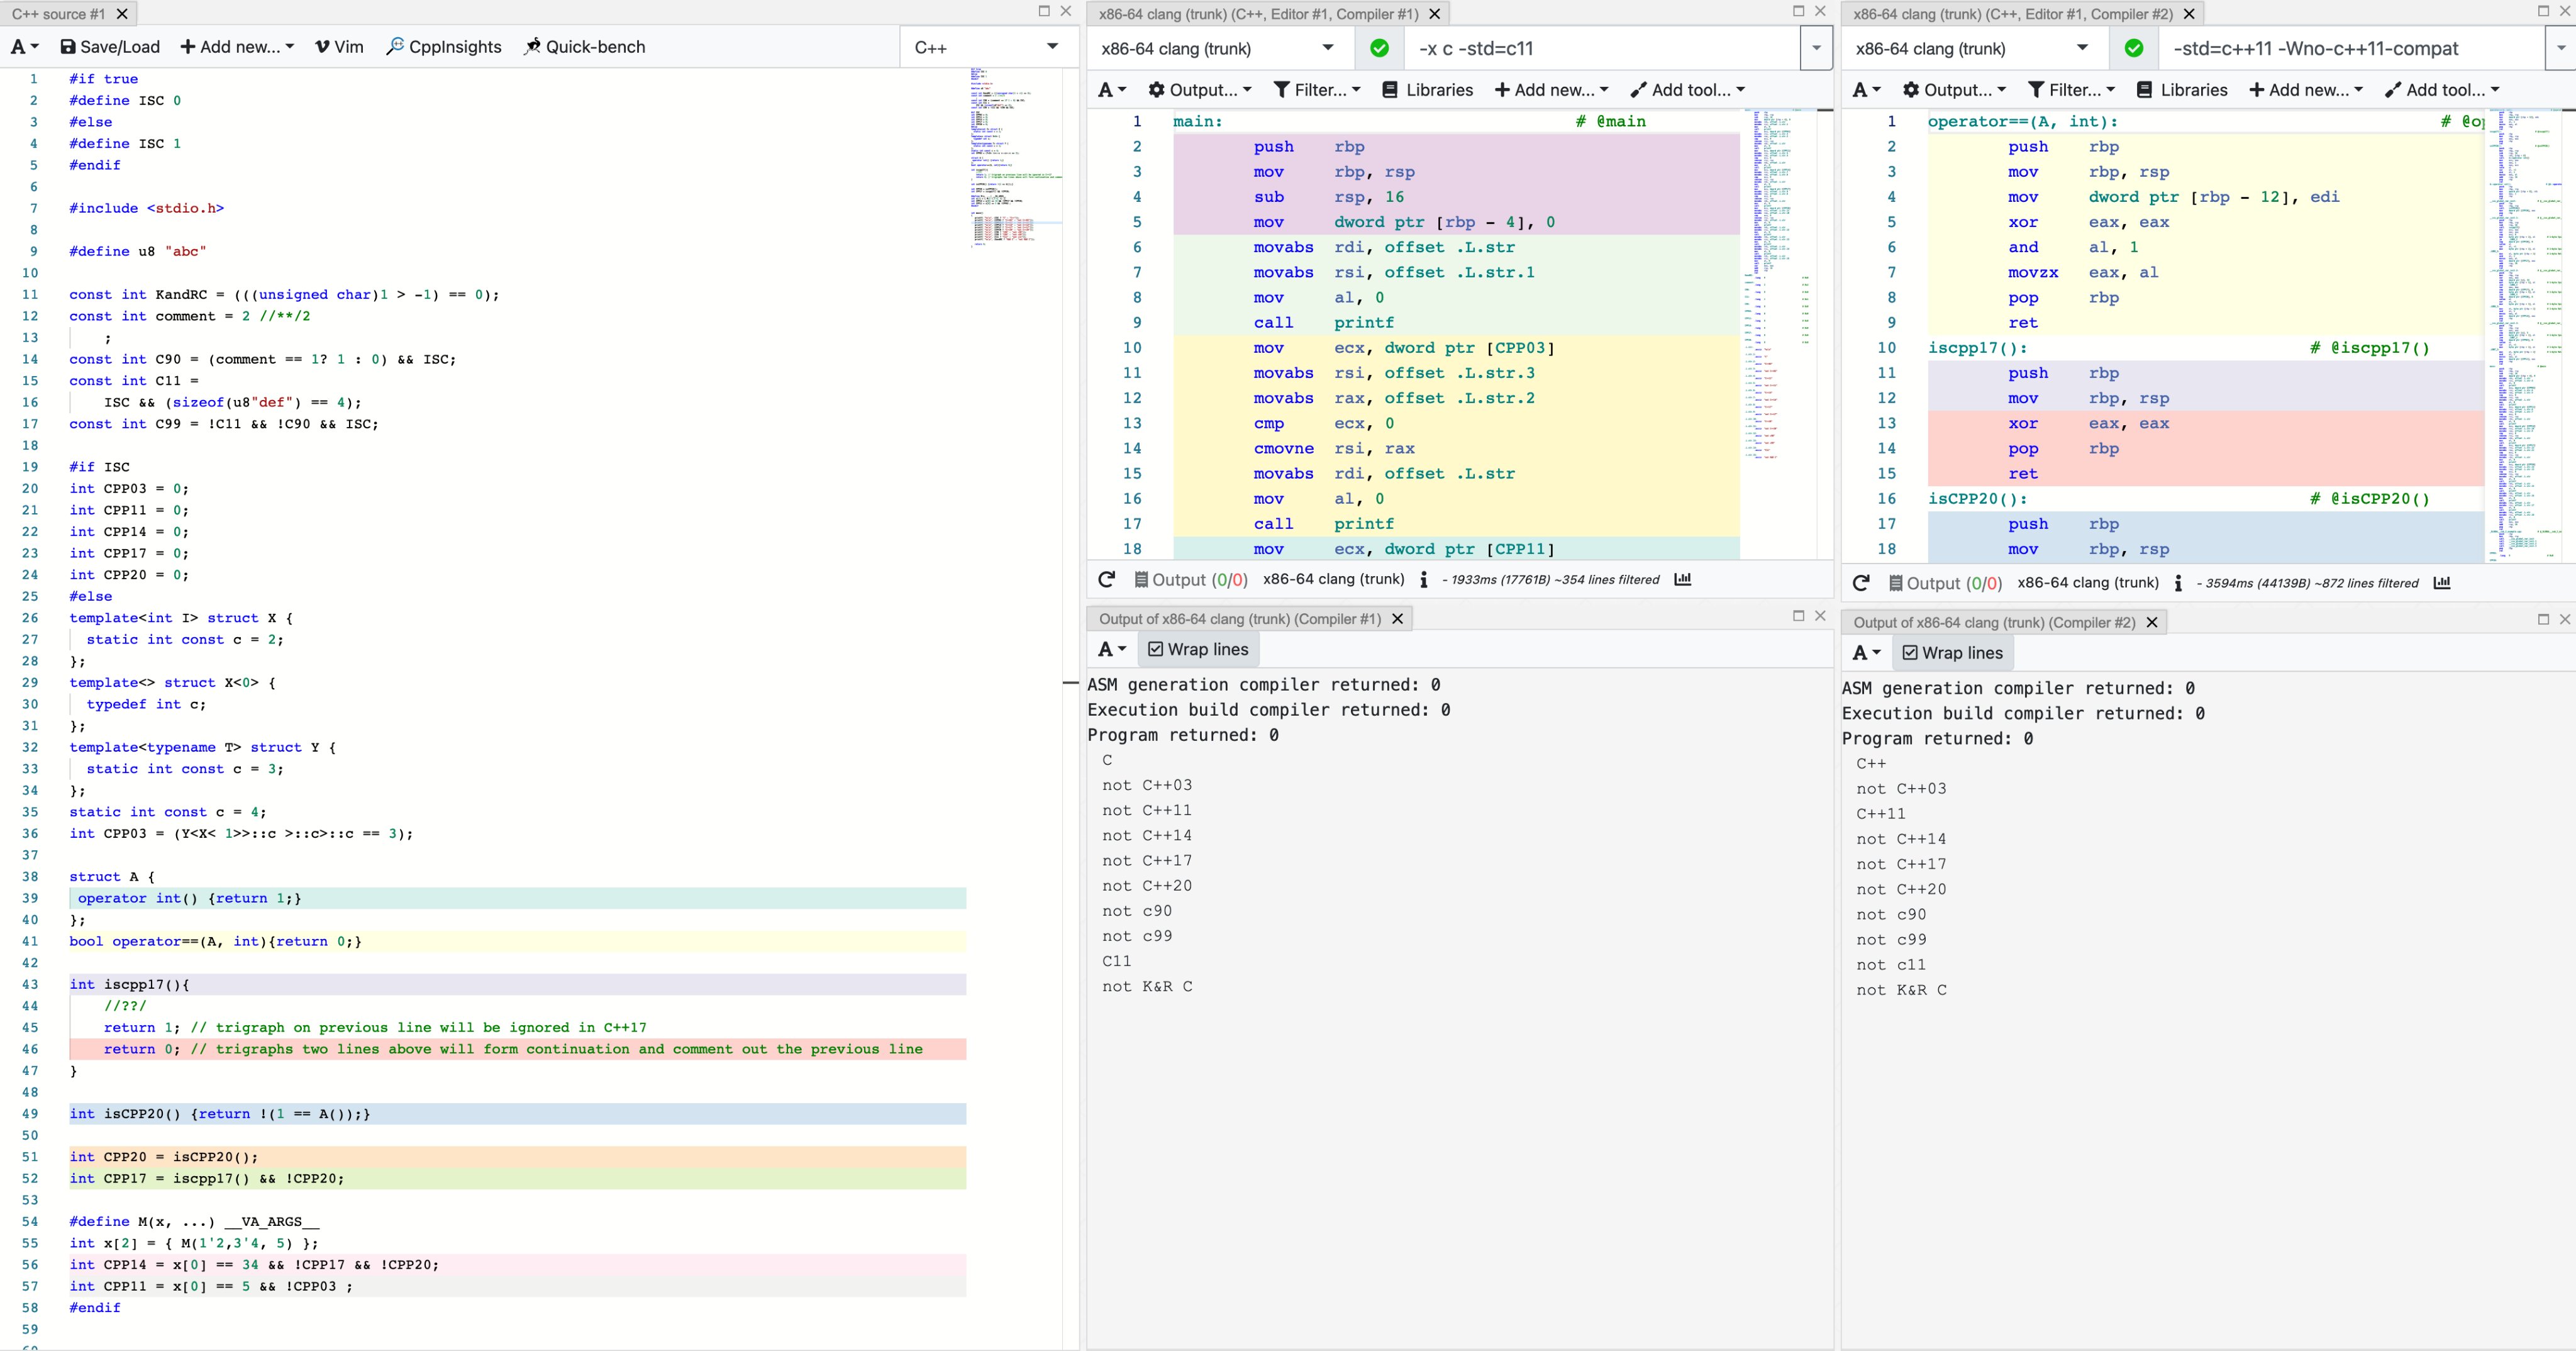Click 'Program returned: 0' in Compiler #1 output

point(1183,735)
